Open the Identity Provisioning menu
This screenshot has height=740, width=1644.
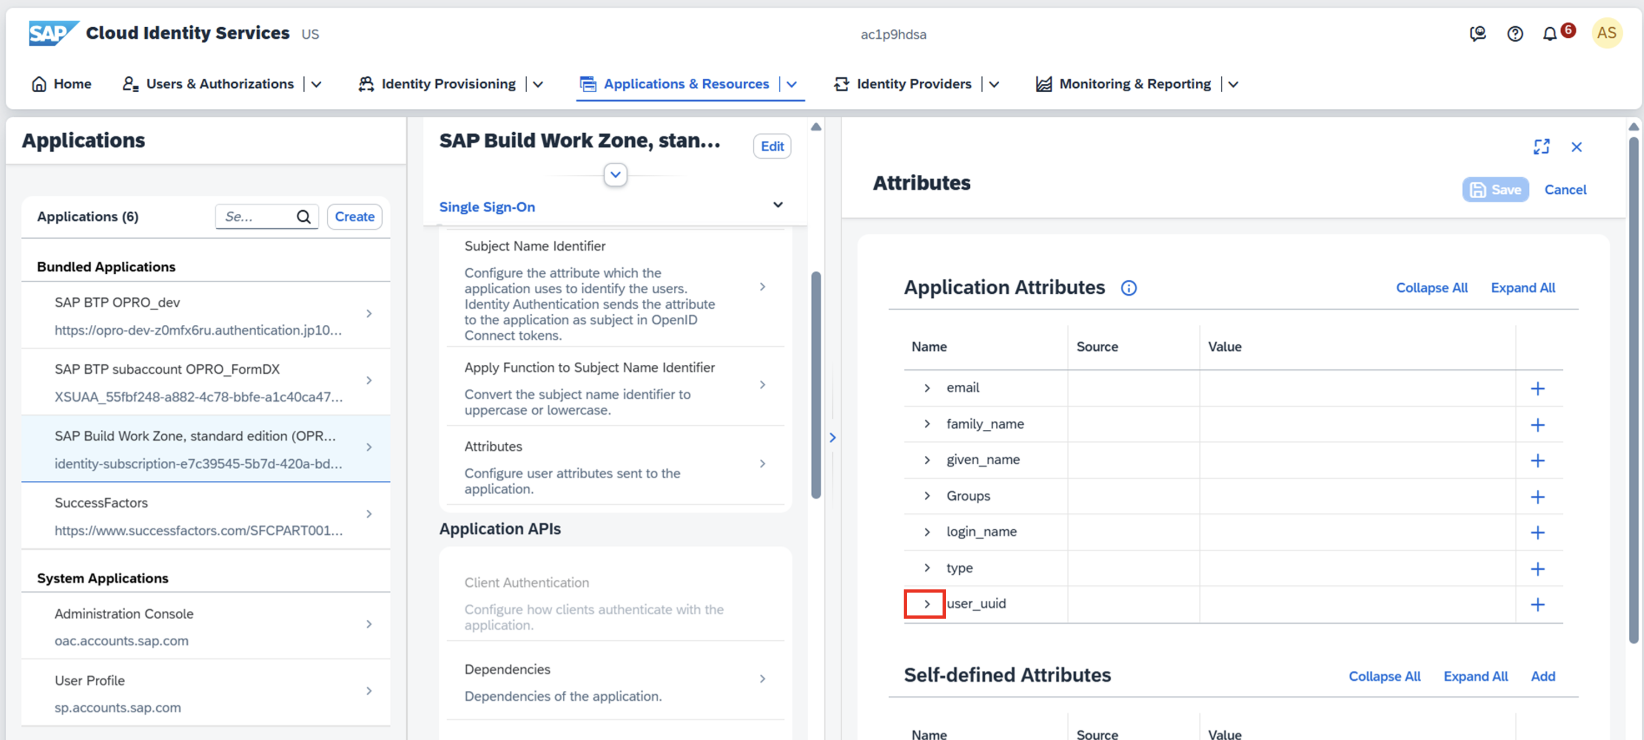point(448,84)
